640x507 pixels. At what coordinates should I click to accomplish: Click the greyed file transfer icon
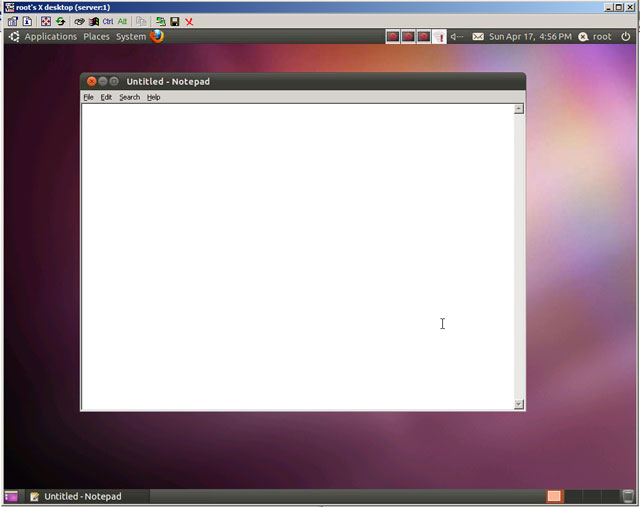tap(141, 22)
